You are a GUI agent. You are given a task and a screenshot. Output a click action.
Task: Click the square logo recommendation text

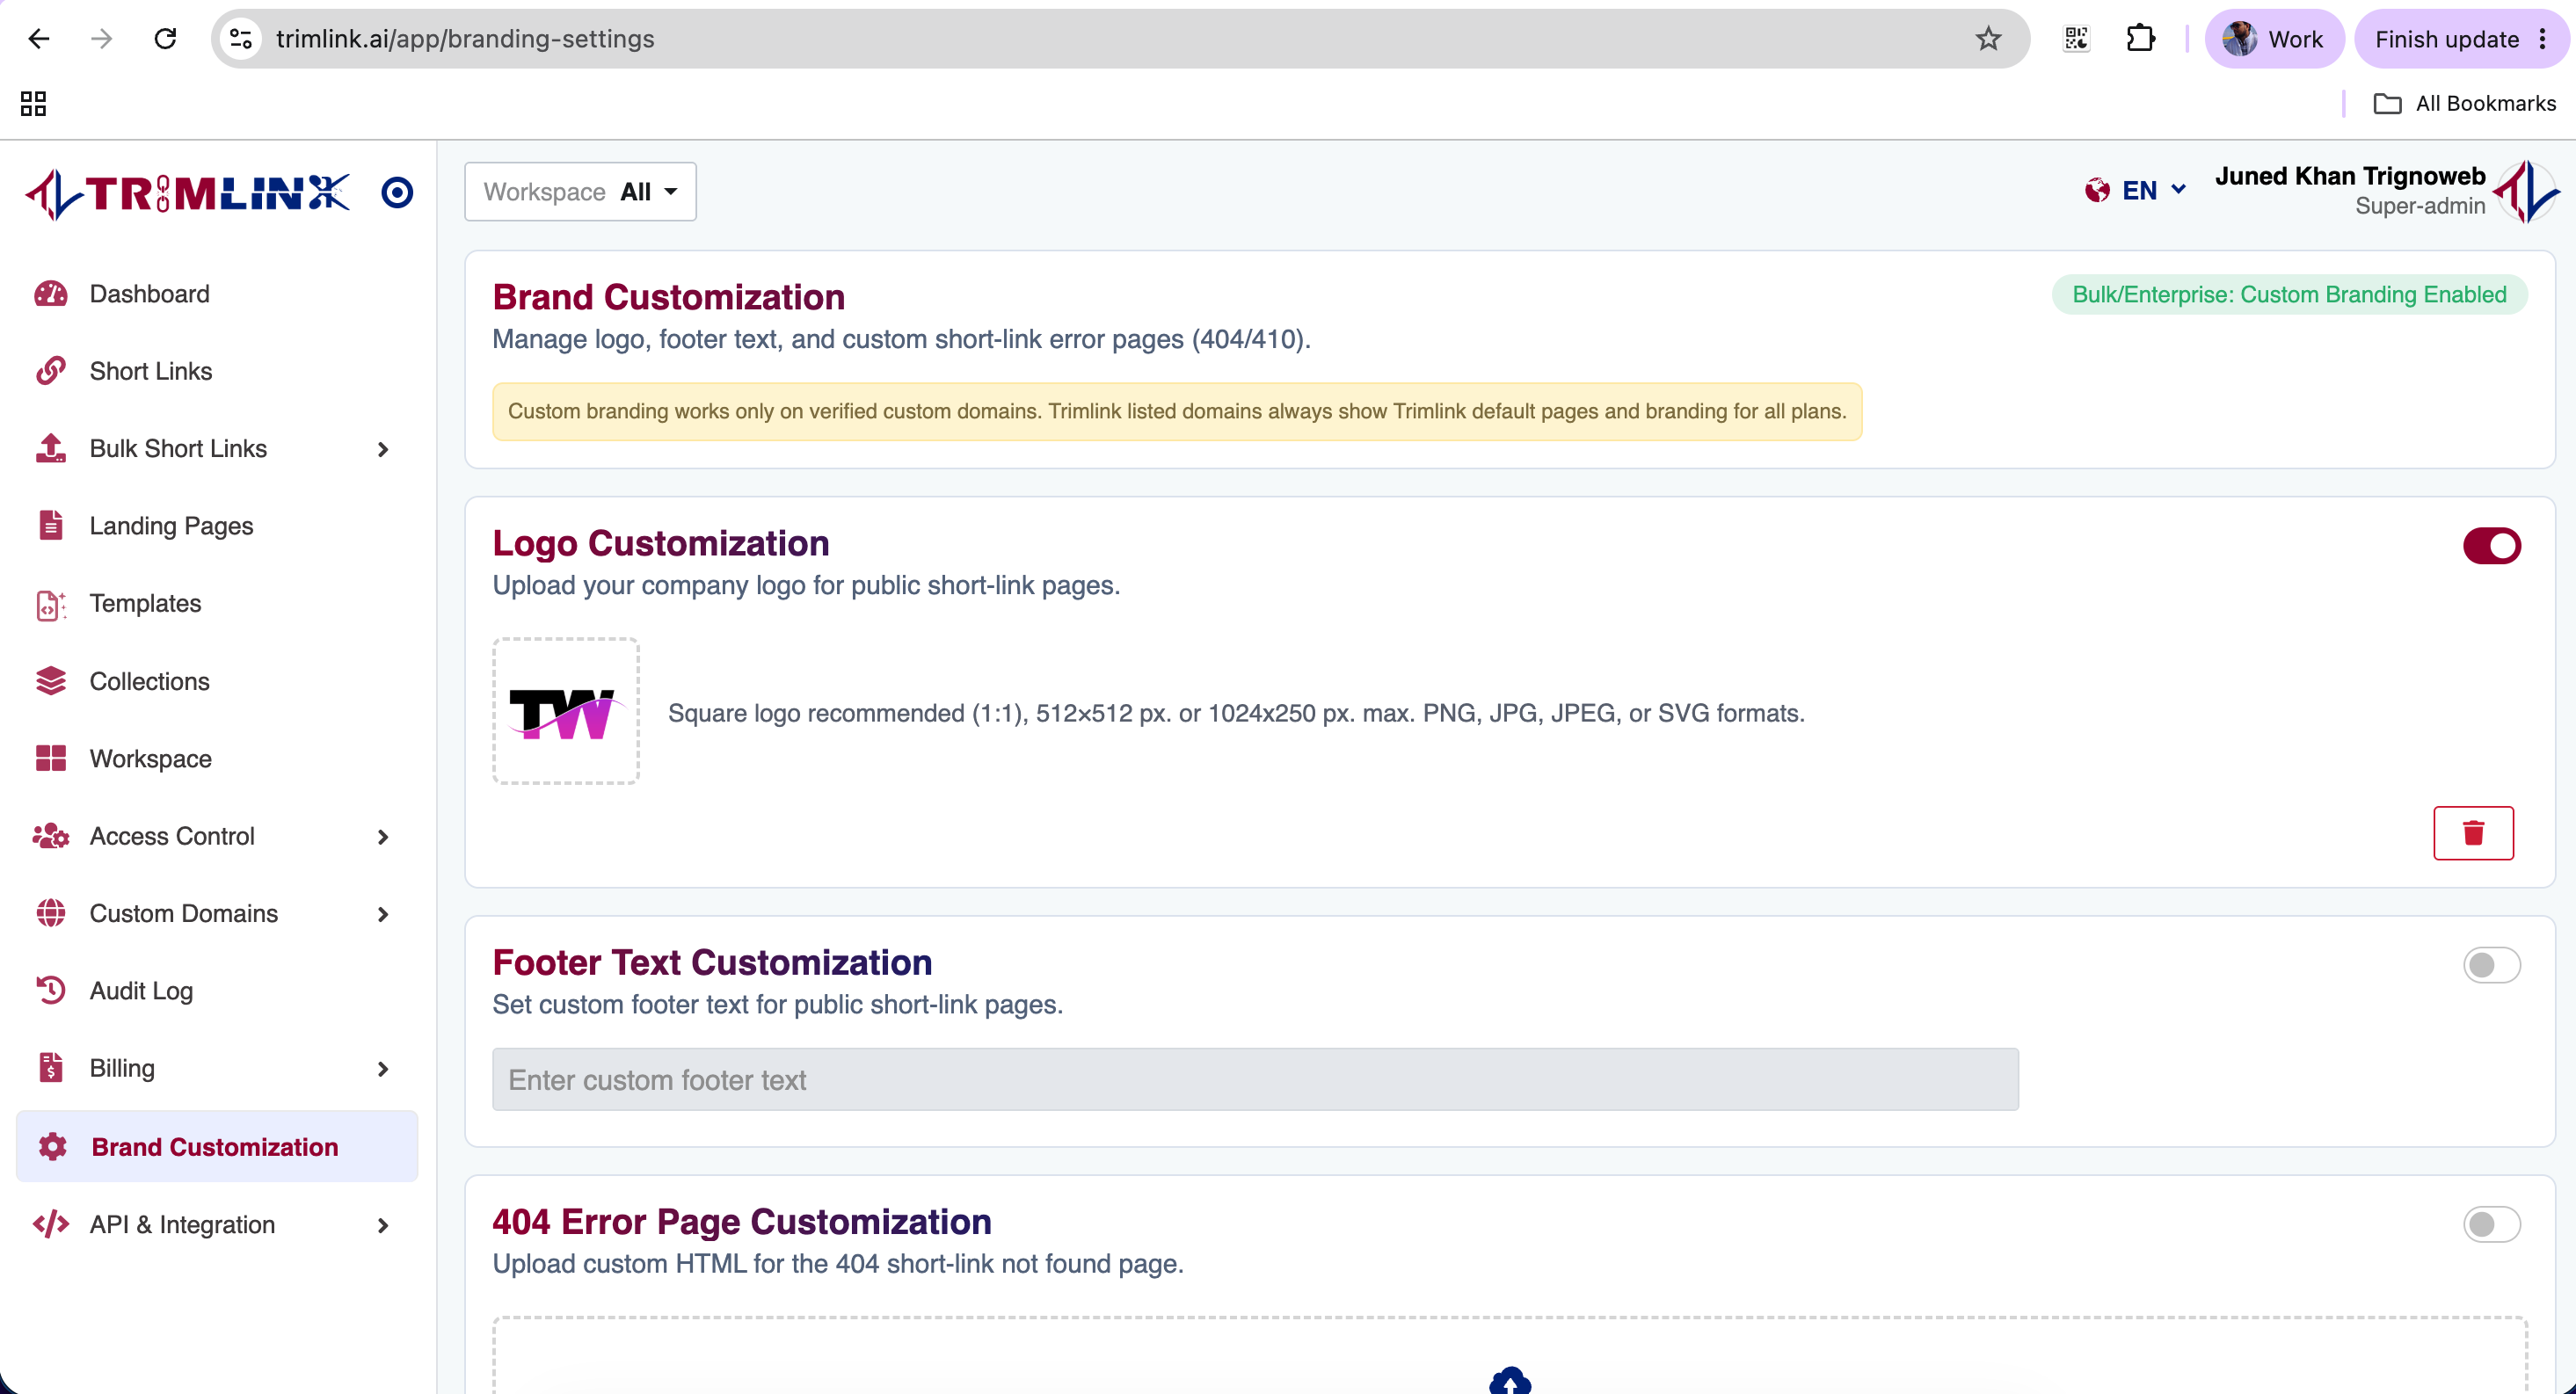(1236, 713)
